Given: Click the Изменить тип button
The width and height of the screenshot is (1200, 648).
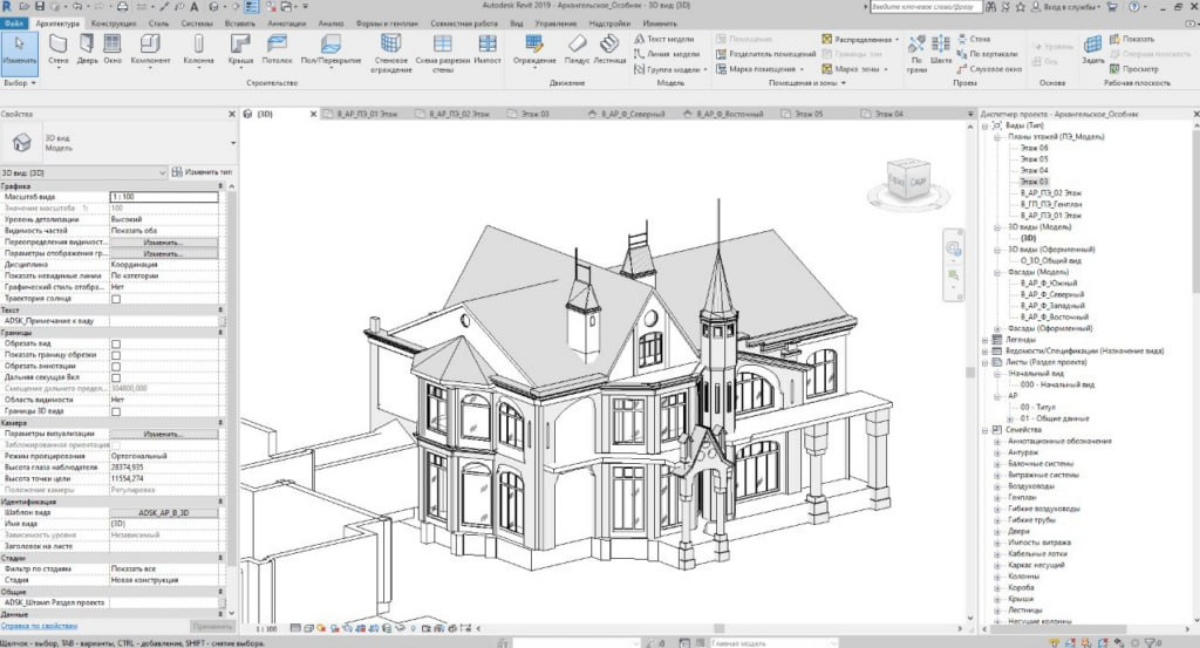Looking at the screenshot, I should click(201, 172).
